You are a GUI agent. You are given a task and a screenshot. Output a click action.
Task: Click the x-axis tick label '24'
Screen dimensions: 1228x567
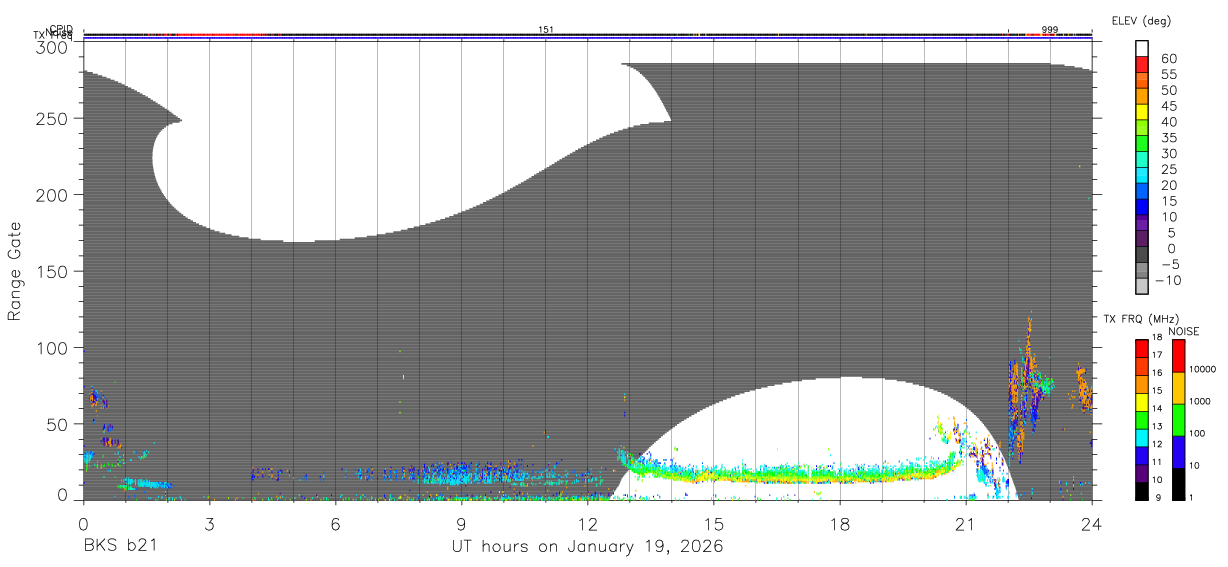coord(1091,523)
